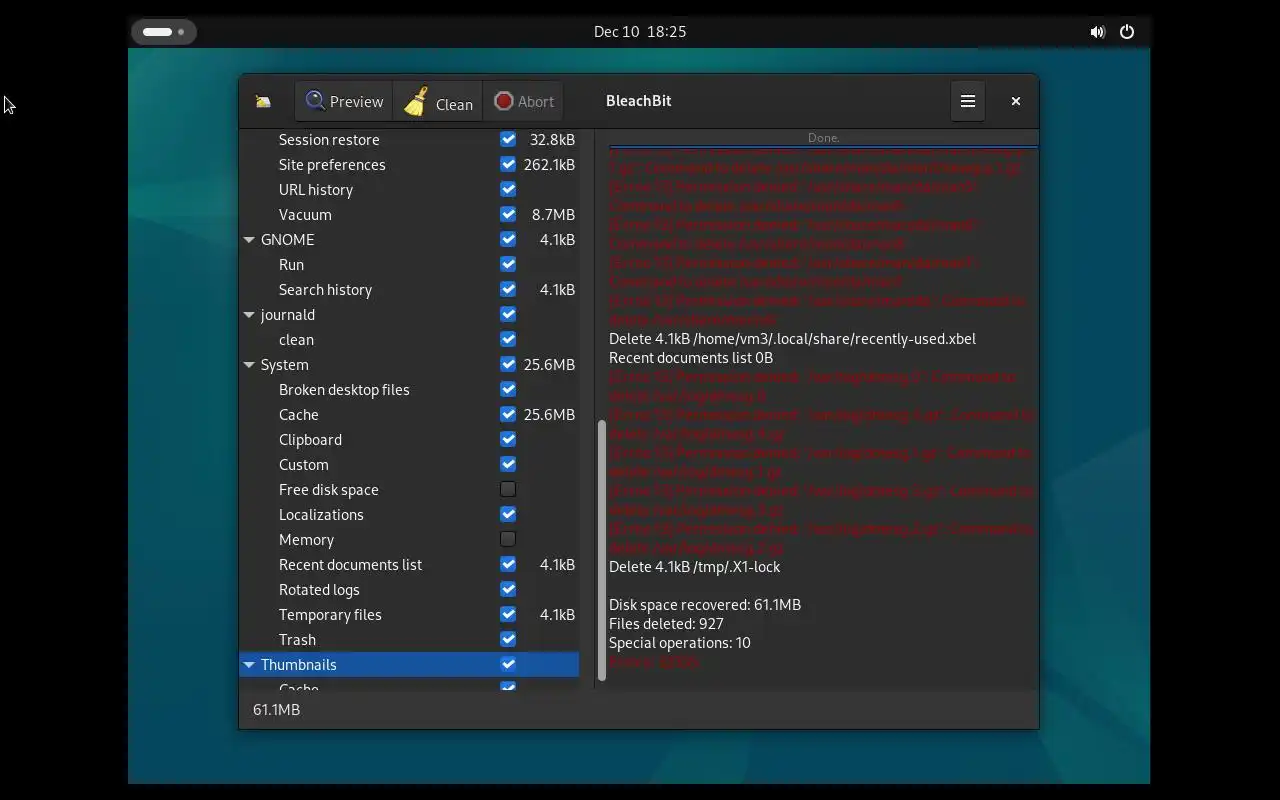Screen dimensions: 1280x800
Task: Select the Recent documents list item
Action: tap(350, 564)
